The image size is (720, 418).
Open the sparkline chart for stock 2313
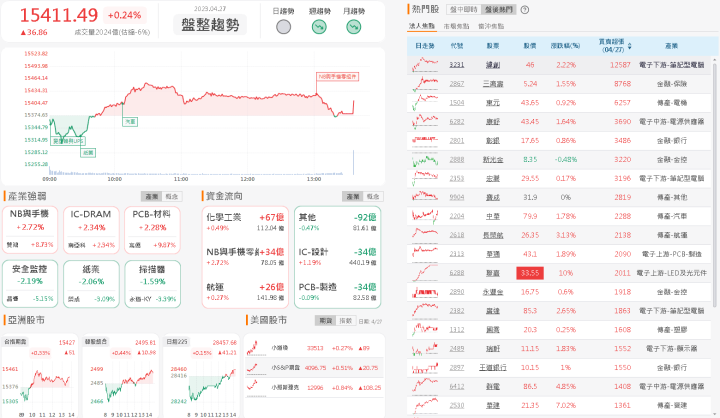pos(425,254)
